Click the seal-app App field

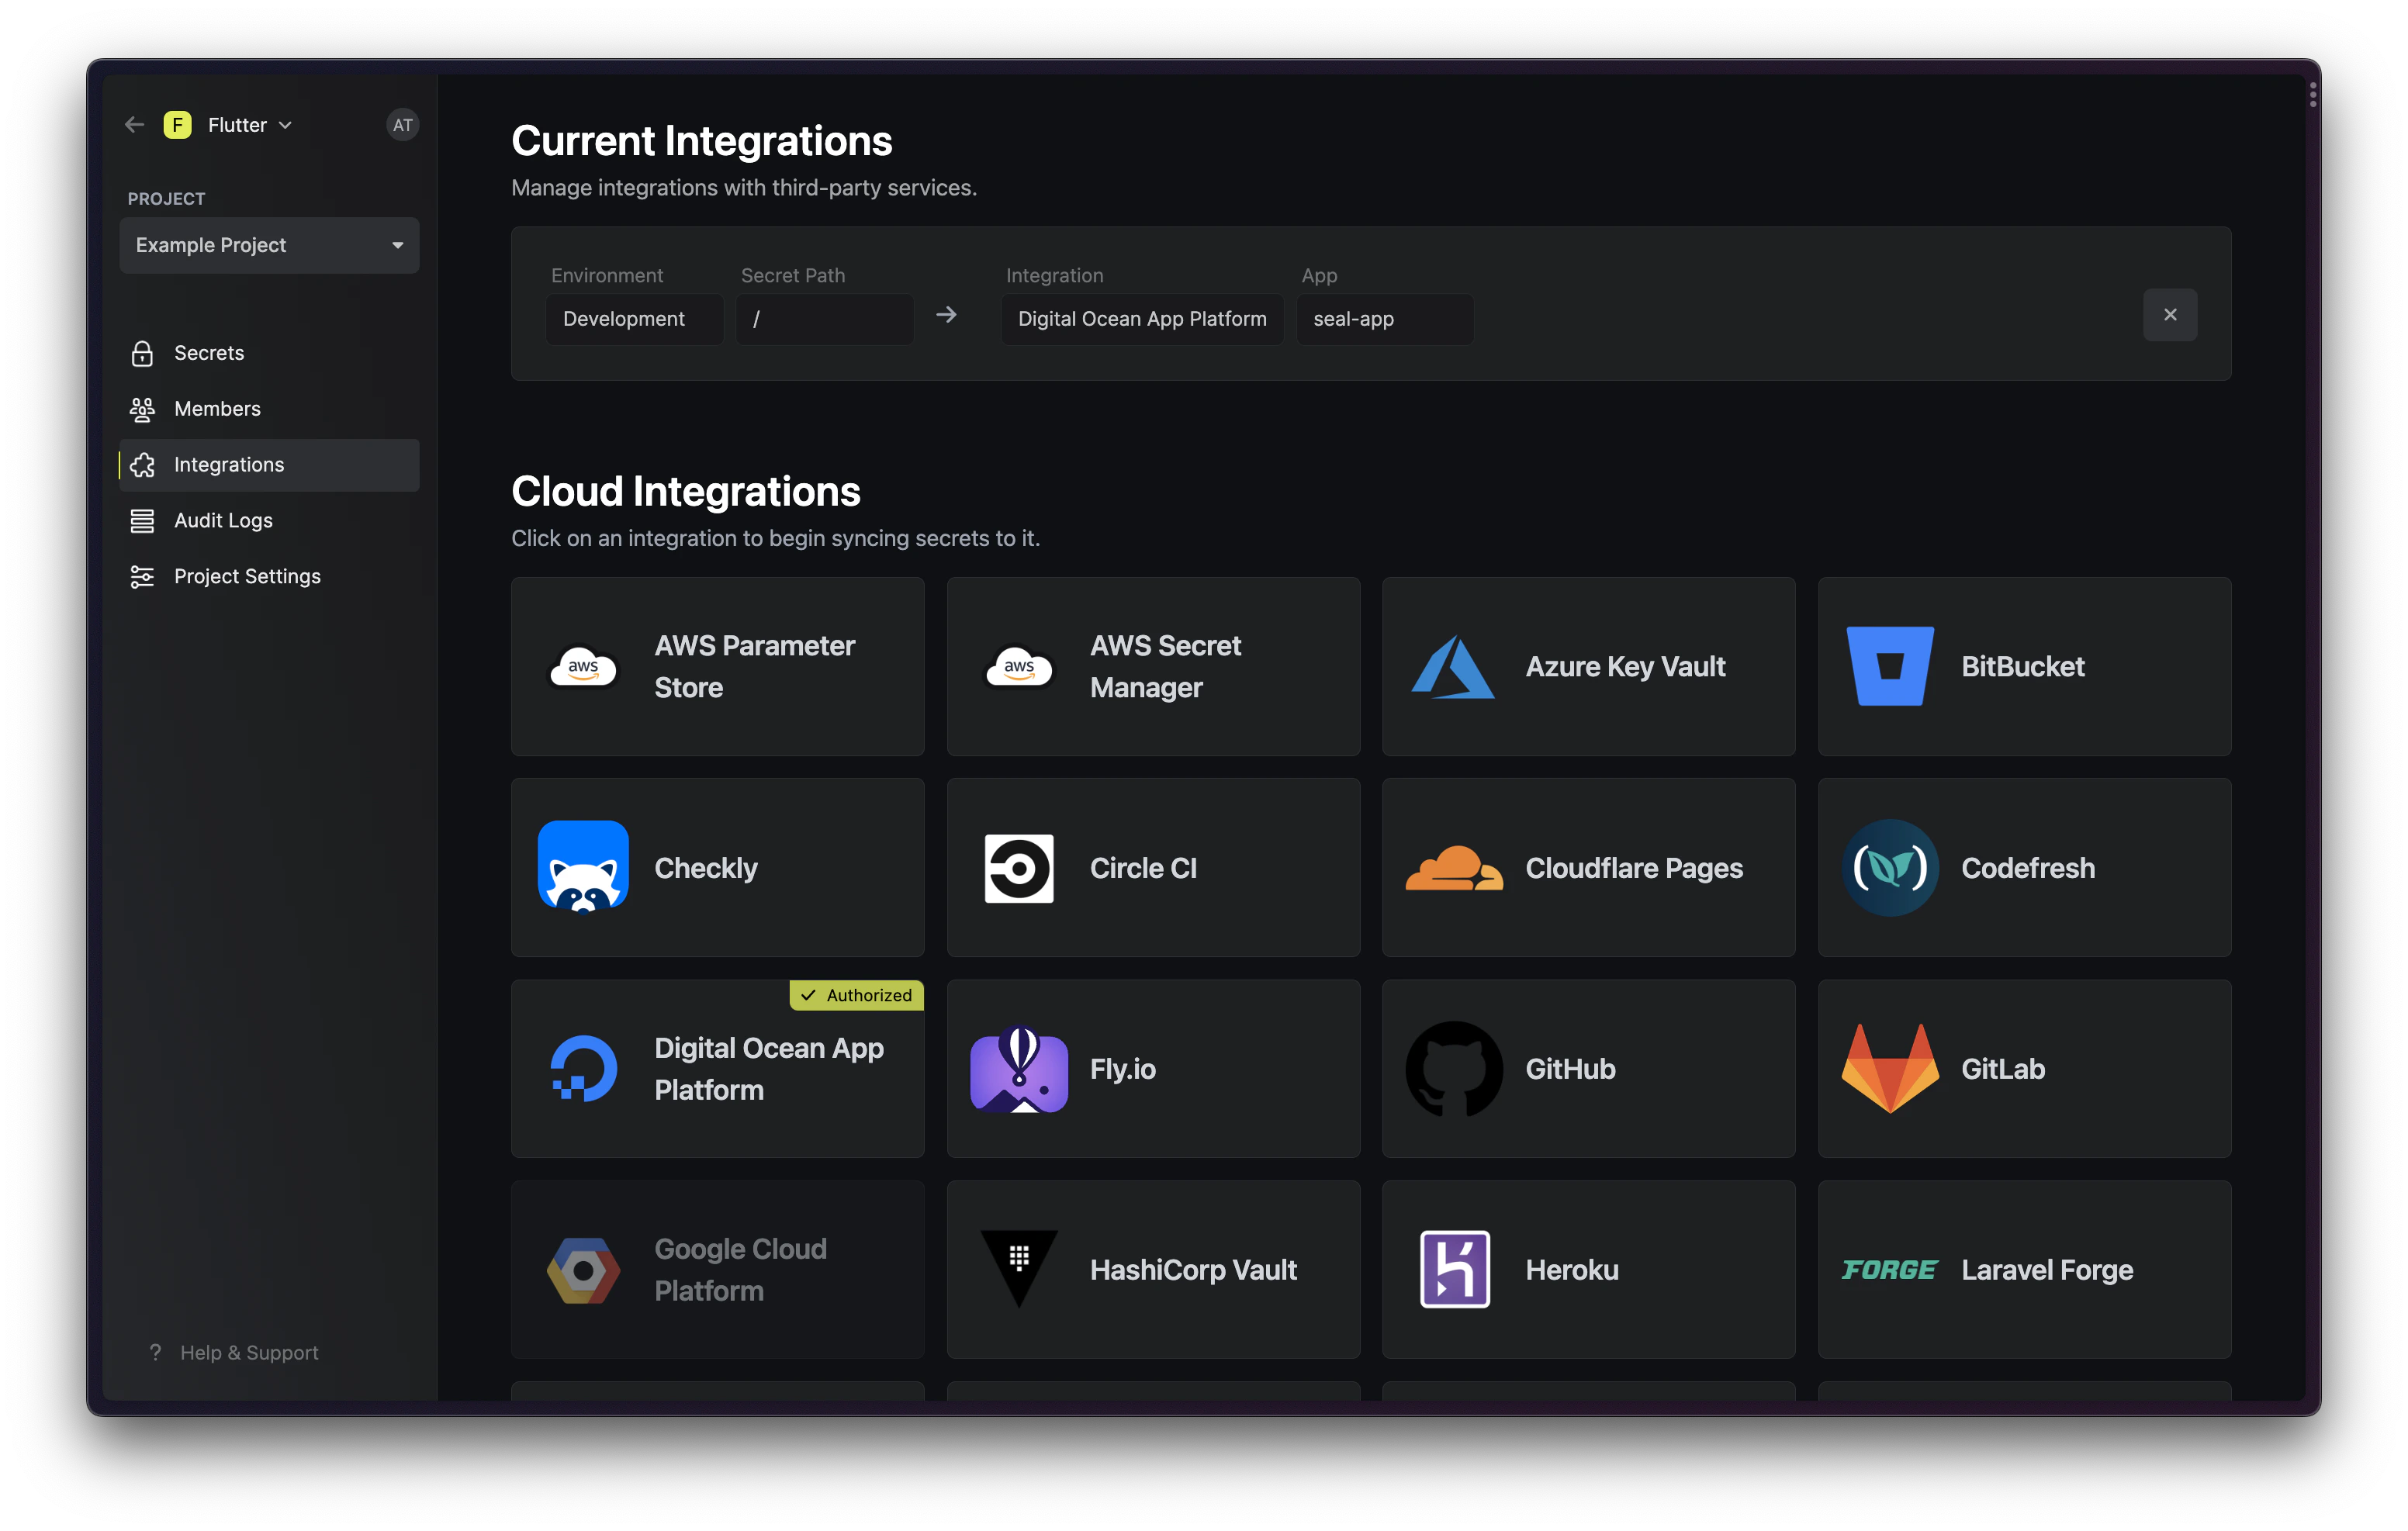tap(1385, 319)
